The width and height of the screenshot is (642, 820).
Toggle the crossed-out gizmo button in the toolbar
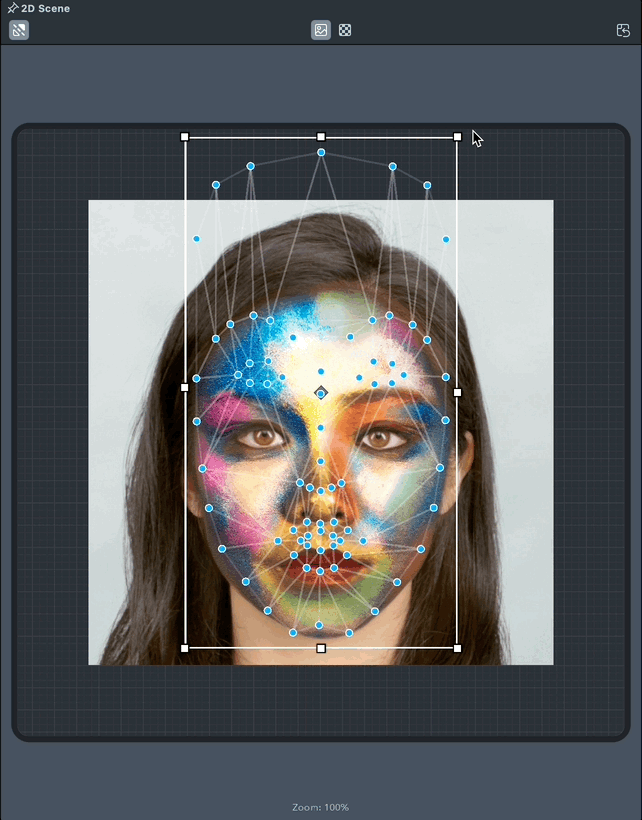(x=19, y=30)
